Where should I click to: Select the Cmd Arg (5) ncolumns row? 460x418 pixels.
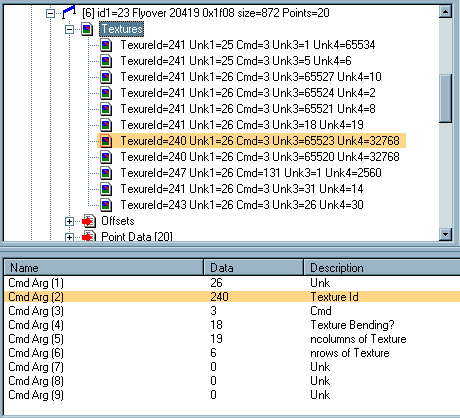point(232,339)
